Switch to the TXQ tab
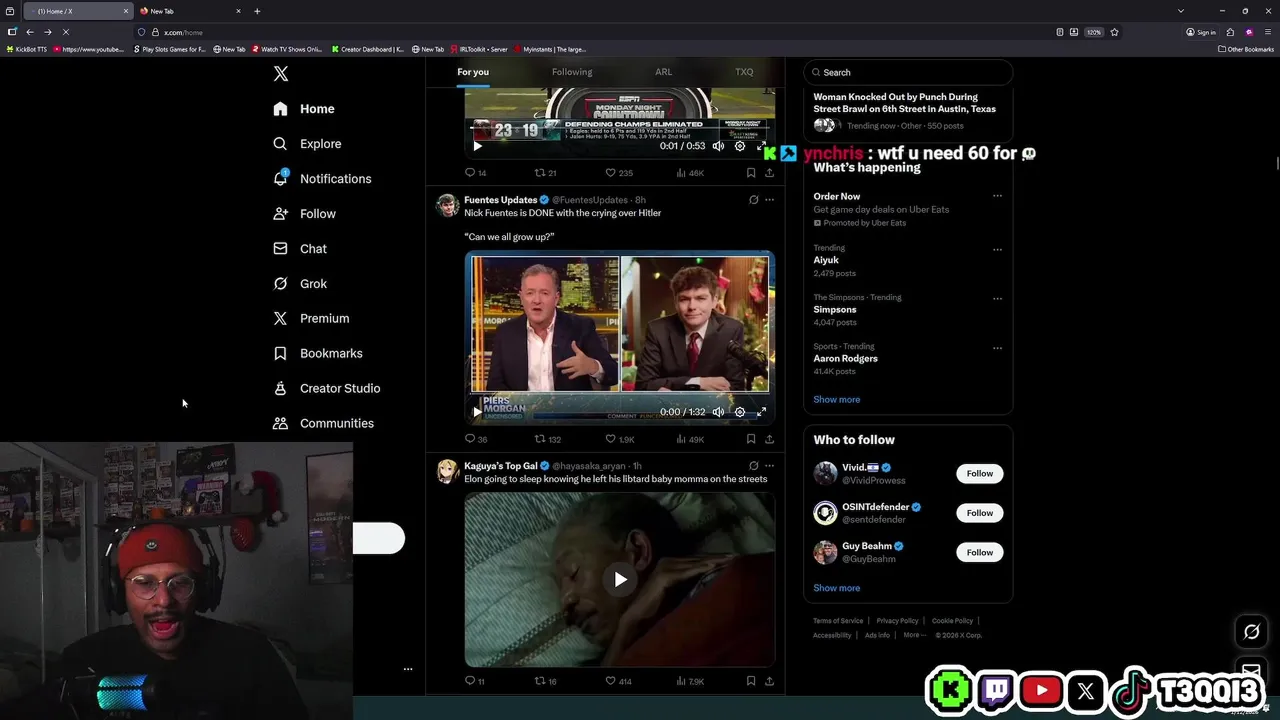Screen dimensions: 1280x720 coord(744,72)
